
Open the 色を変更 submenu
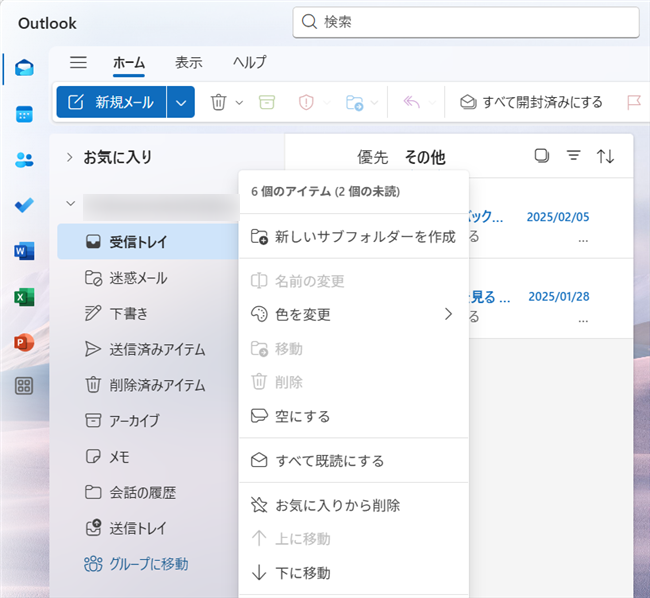(353, 314)
